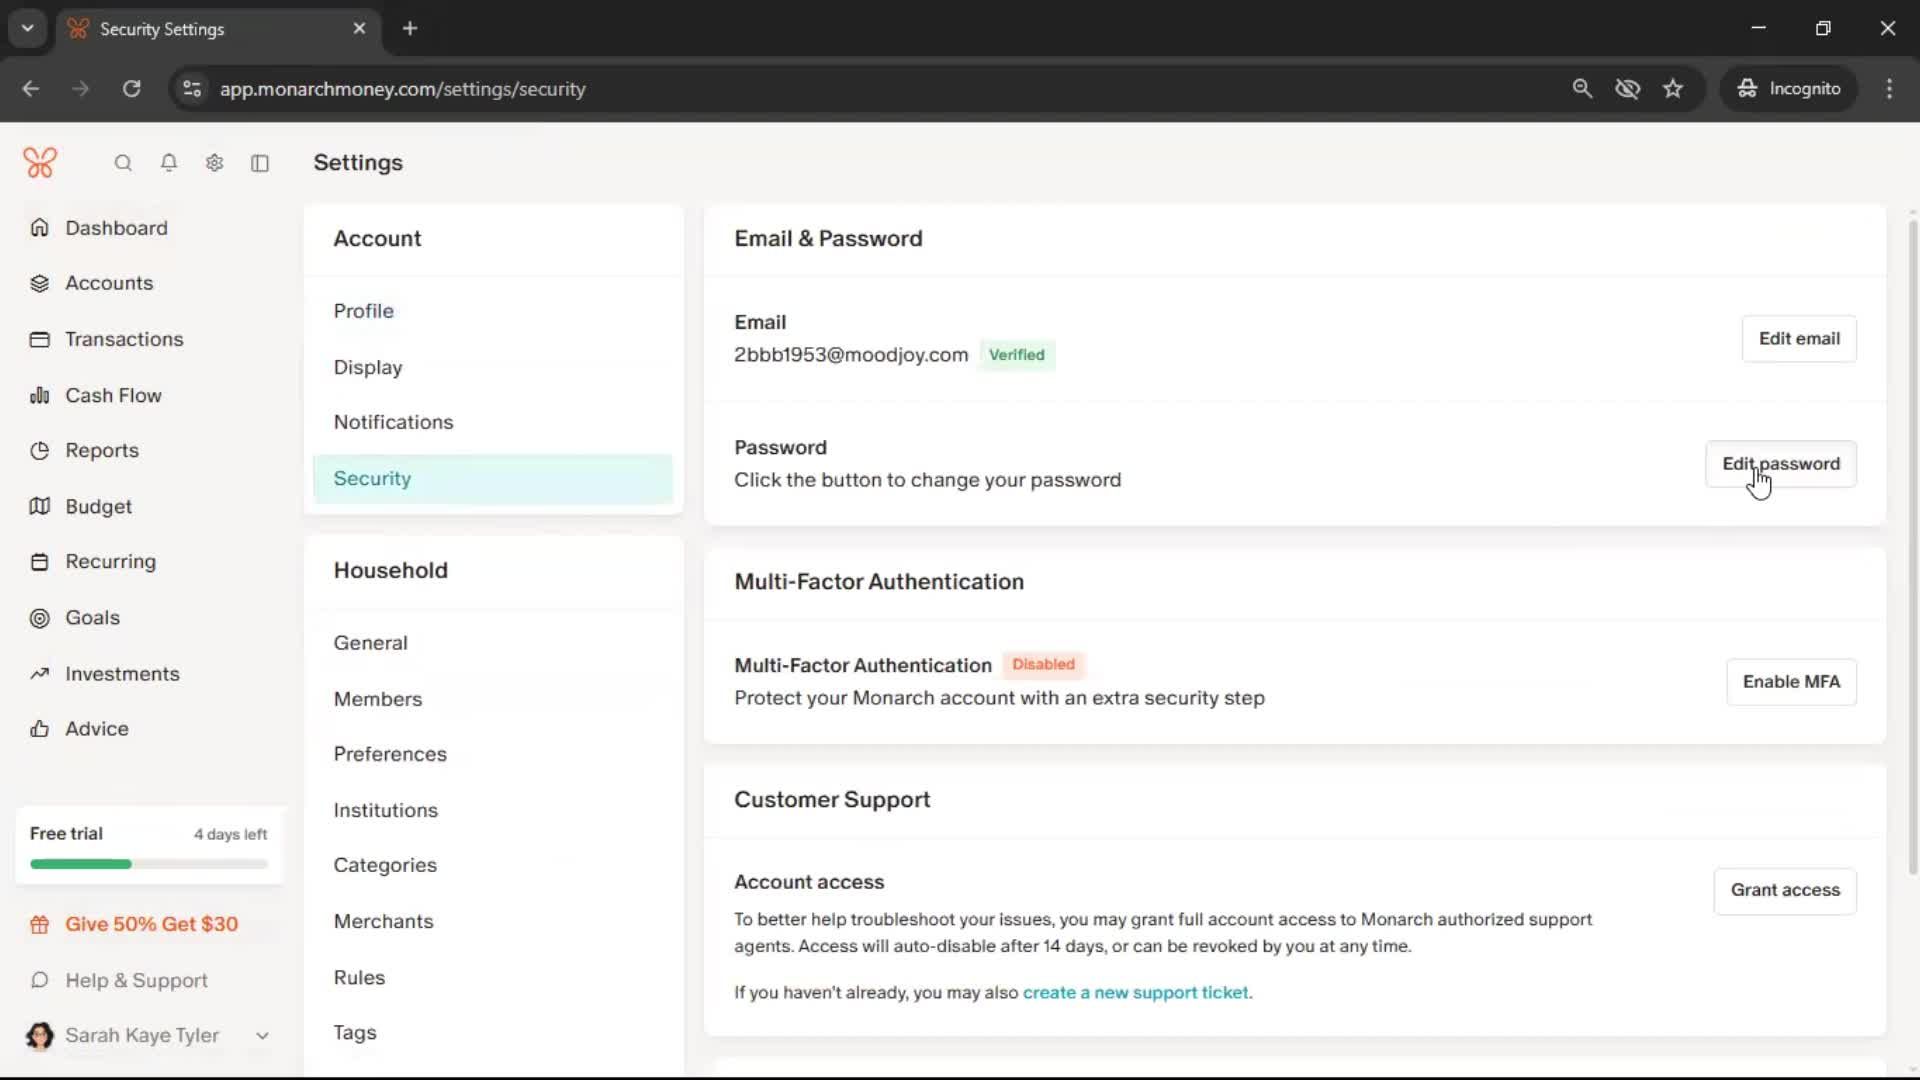Click the Monarch butterfly logo

(40, 162)
